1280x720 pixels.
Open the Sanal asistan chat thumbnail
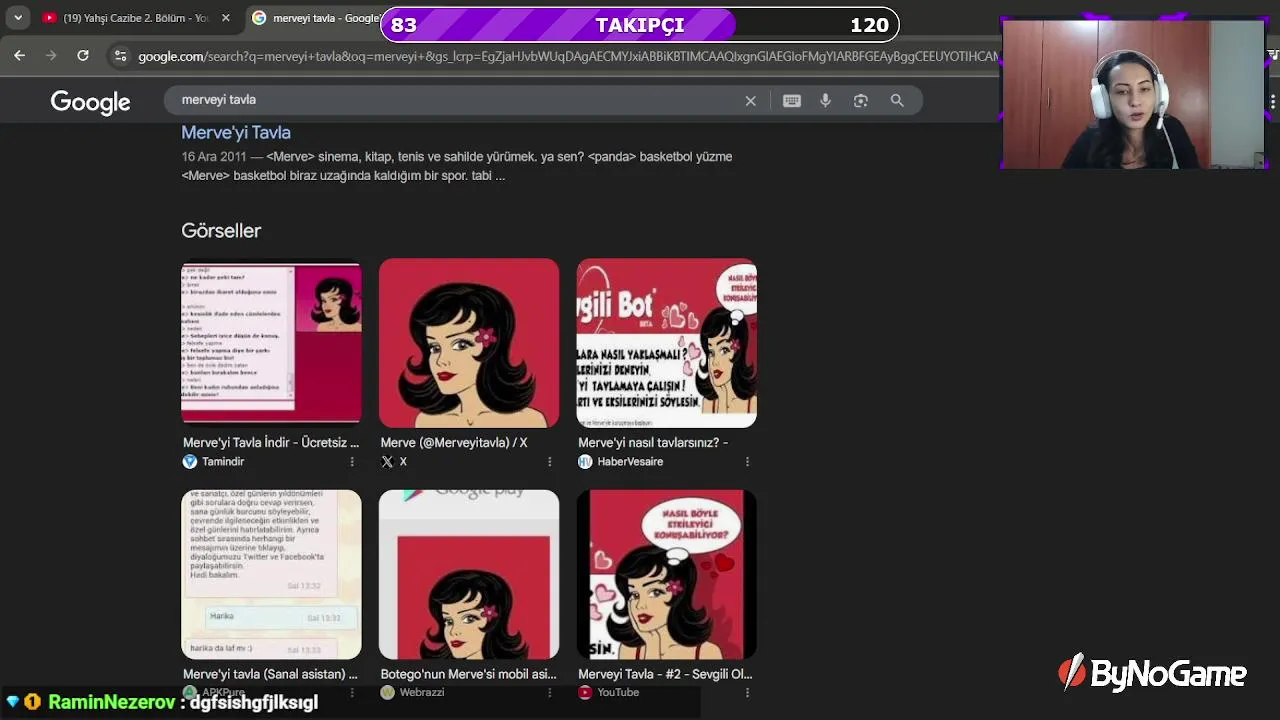coord(271,574)
